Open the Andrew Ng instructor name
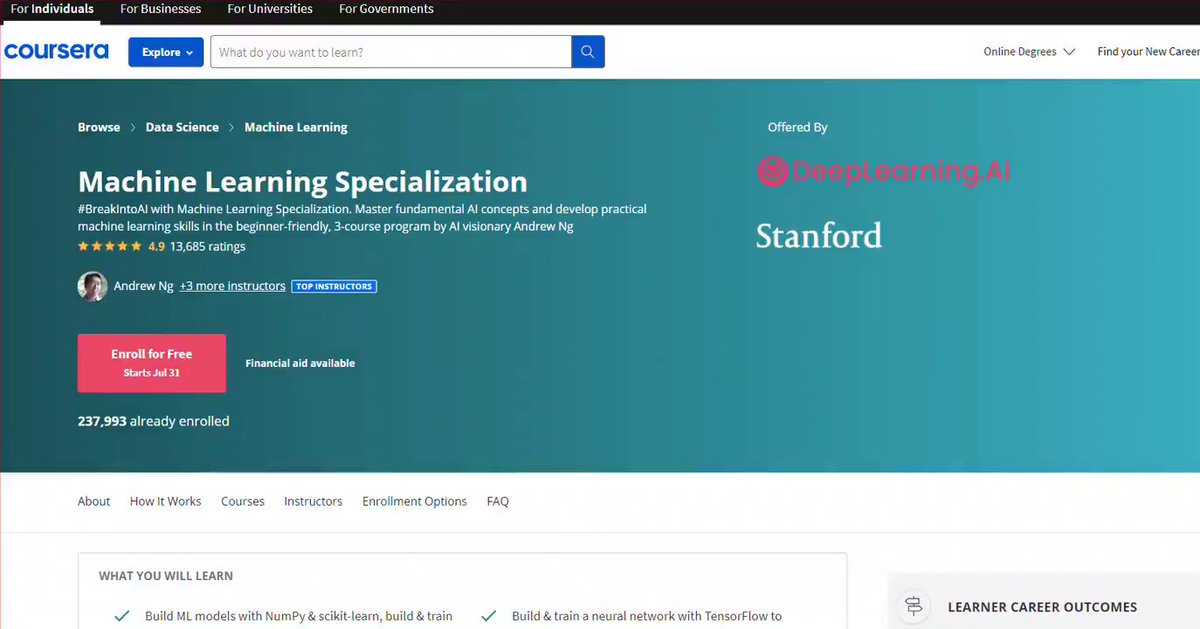Viewport: 1200px width, 629px height. pos(143,286)
